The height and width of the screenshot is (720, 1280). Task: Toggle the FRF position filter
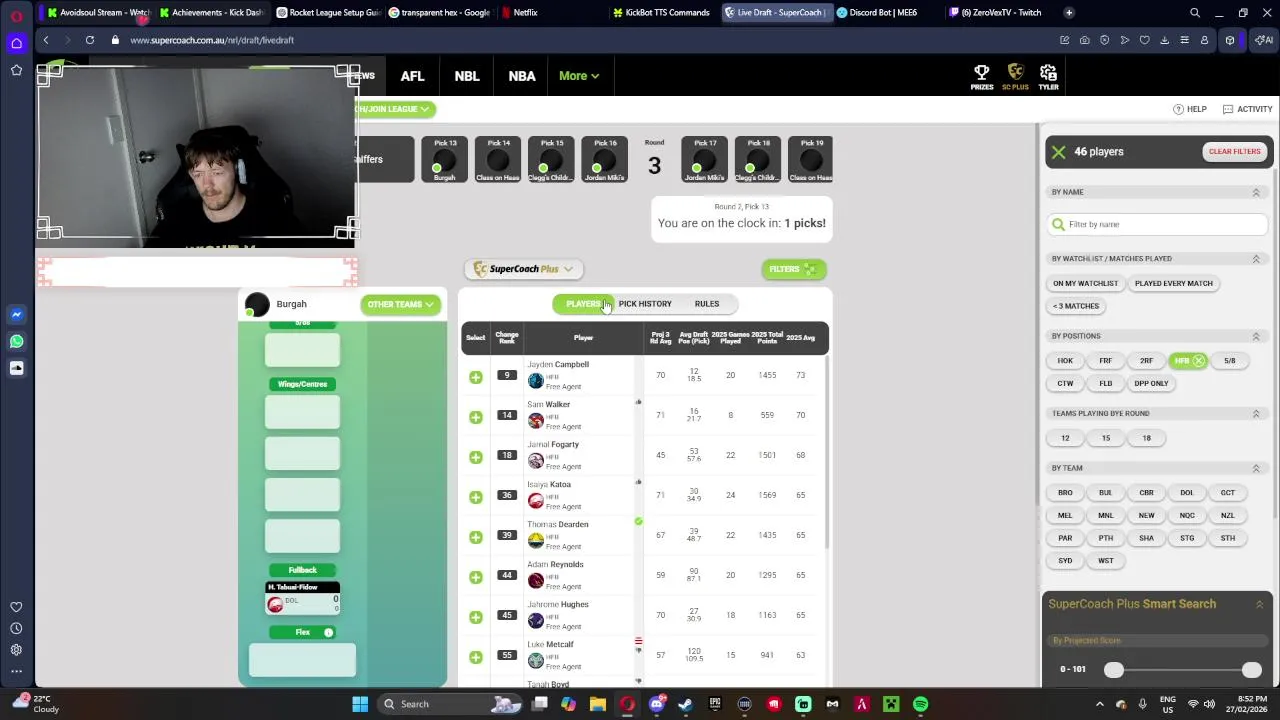(x=1106, y=361)
